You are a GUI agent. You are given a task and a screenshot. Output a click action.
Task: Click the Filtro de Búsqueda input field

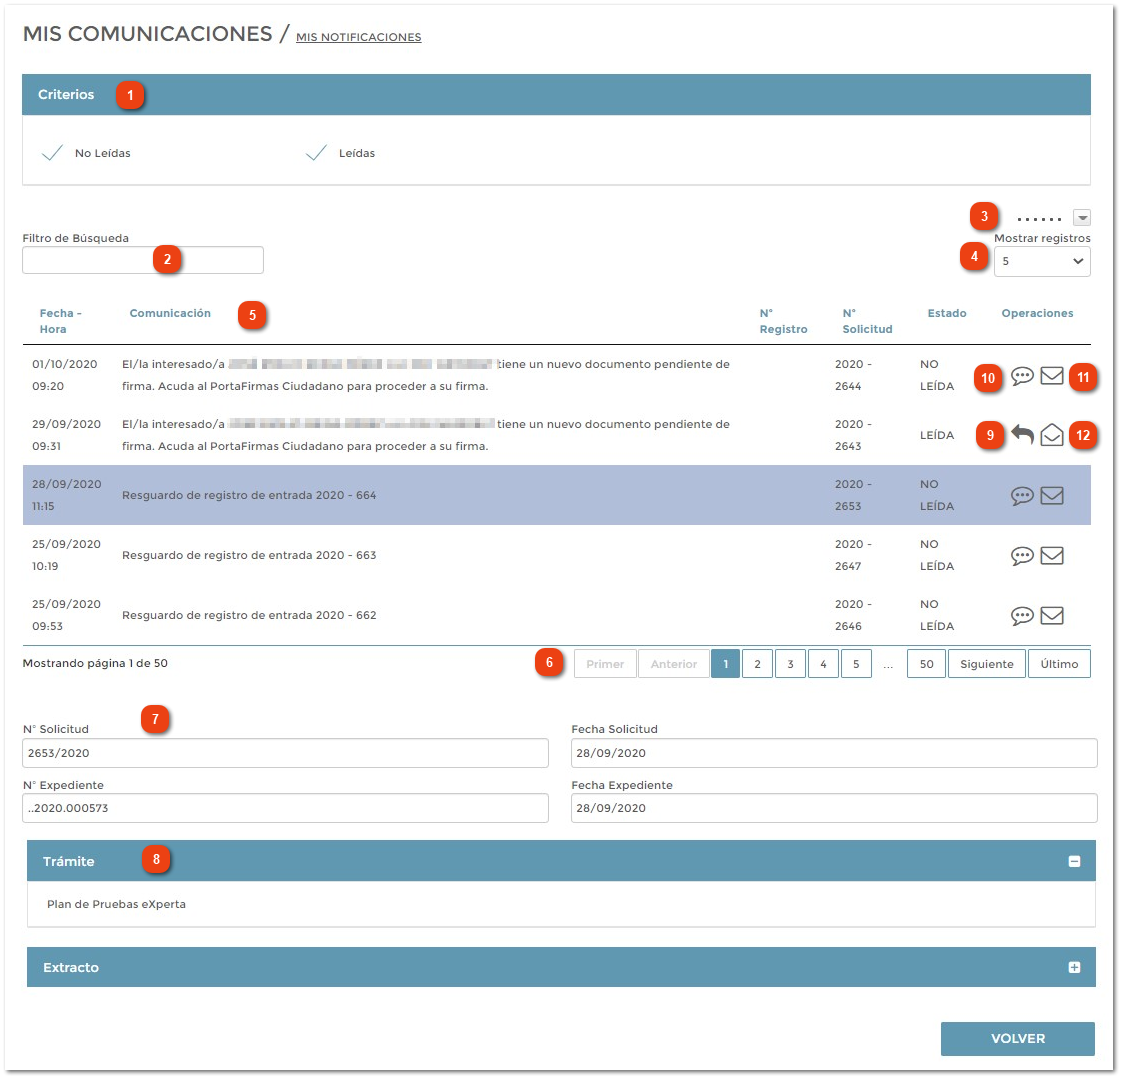[143, 260]
